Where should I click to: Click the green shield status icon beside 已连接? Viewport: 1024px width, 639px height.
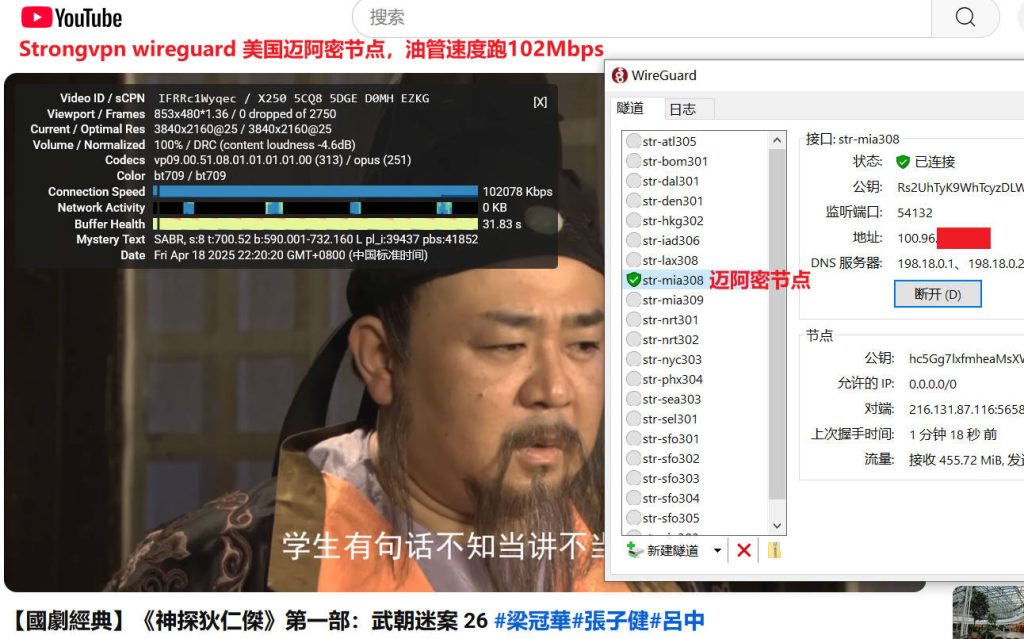pos(903,161)
